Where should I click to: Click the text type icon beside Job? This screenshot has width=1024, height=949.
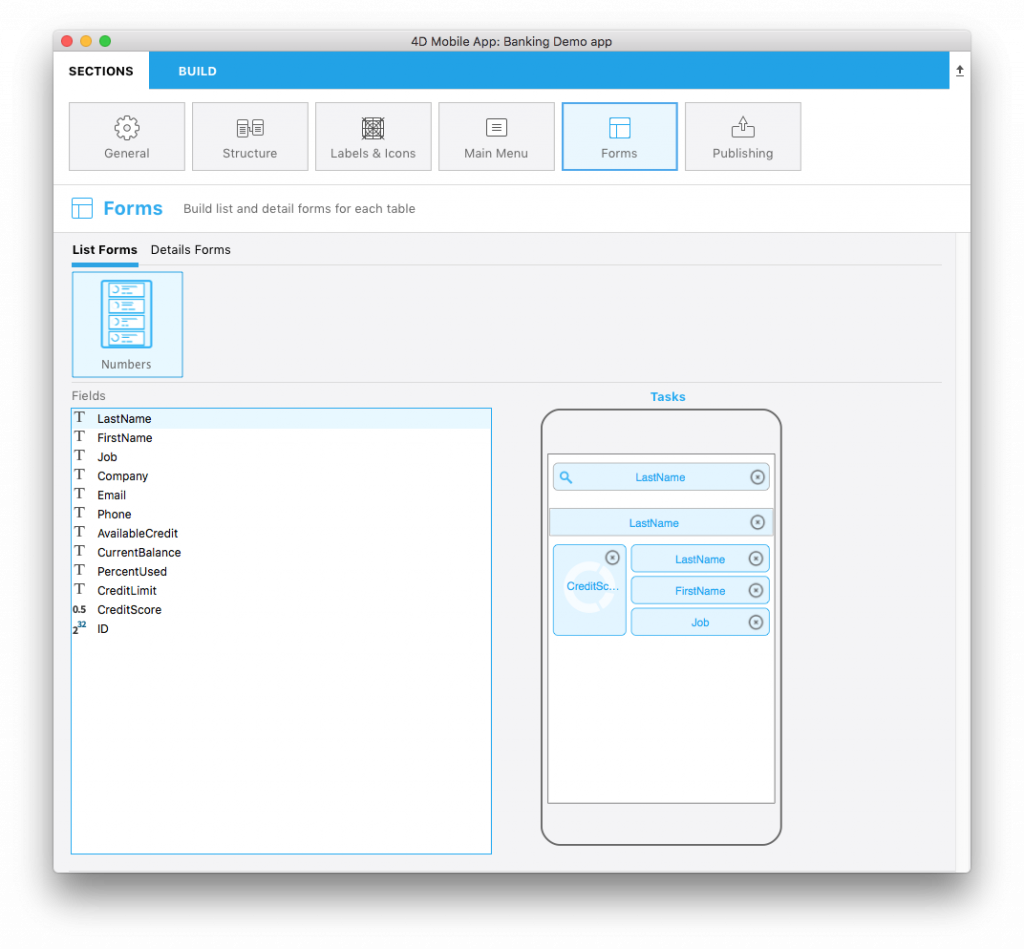[x=80, y=456]
